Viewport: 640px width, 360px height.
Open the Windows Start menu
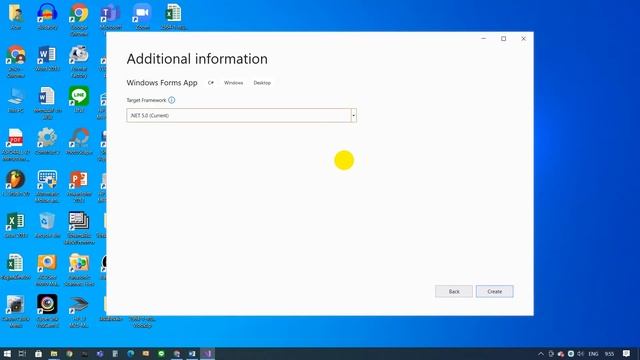click(x=7, y=354)
